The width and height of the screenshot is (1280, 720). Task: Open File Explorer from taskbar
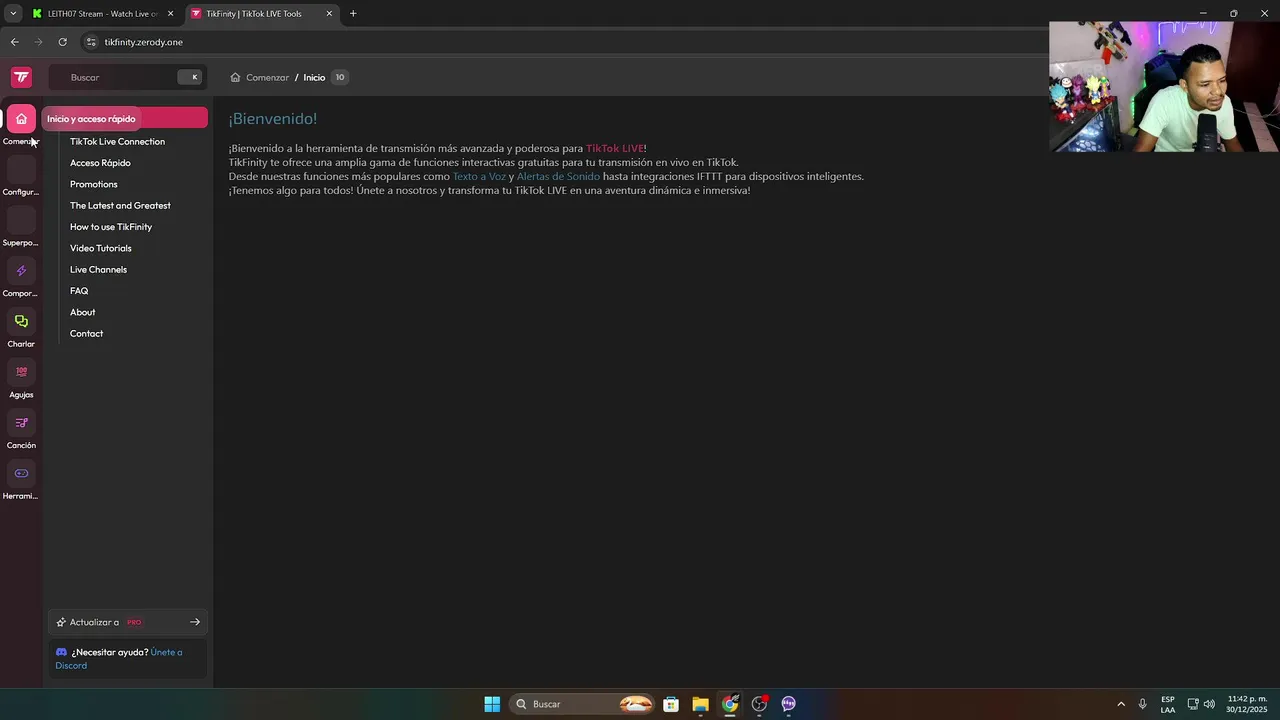[700, 704]
